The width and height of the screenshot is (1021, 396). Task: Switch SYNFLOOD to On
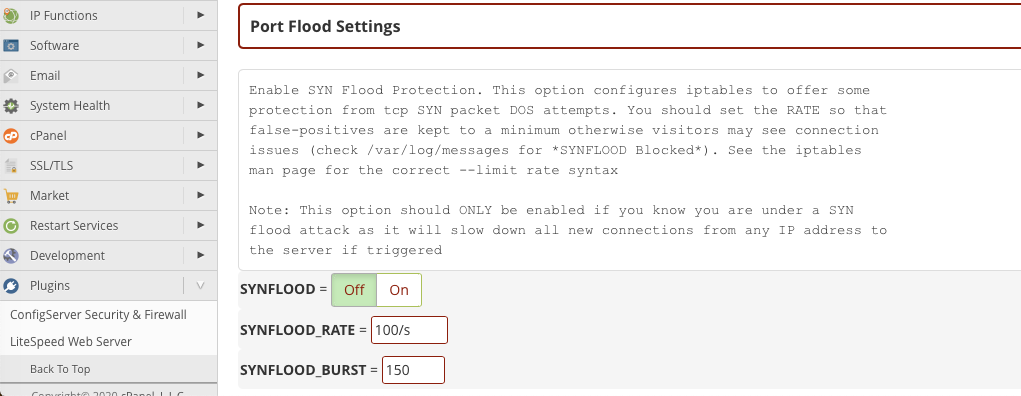tap(399, 290)
